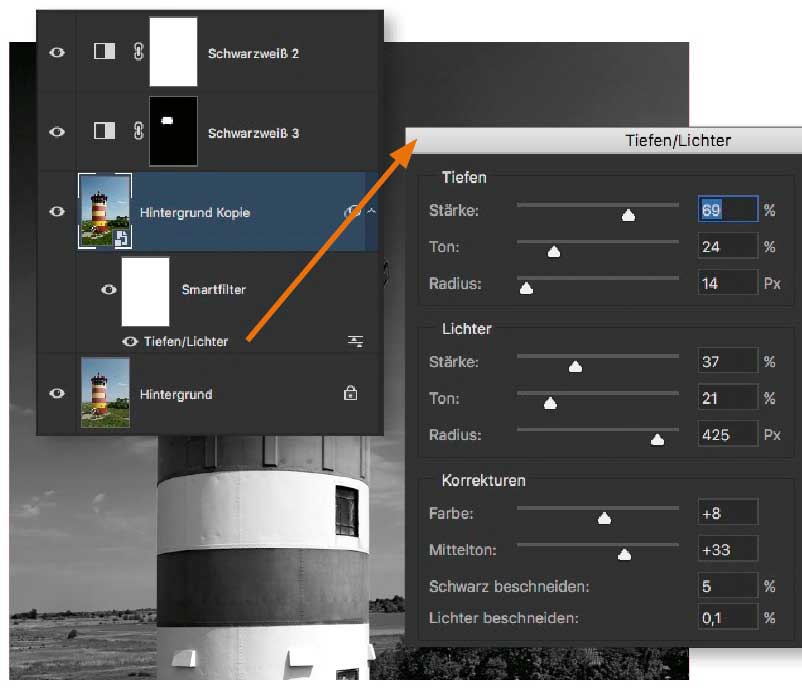The image size is (802, 695).
Task: Click Mittelton field showing +33
Action: click(x=728, y=549)
